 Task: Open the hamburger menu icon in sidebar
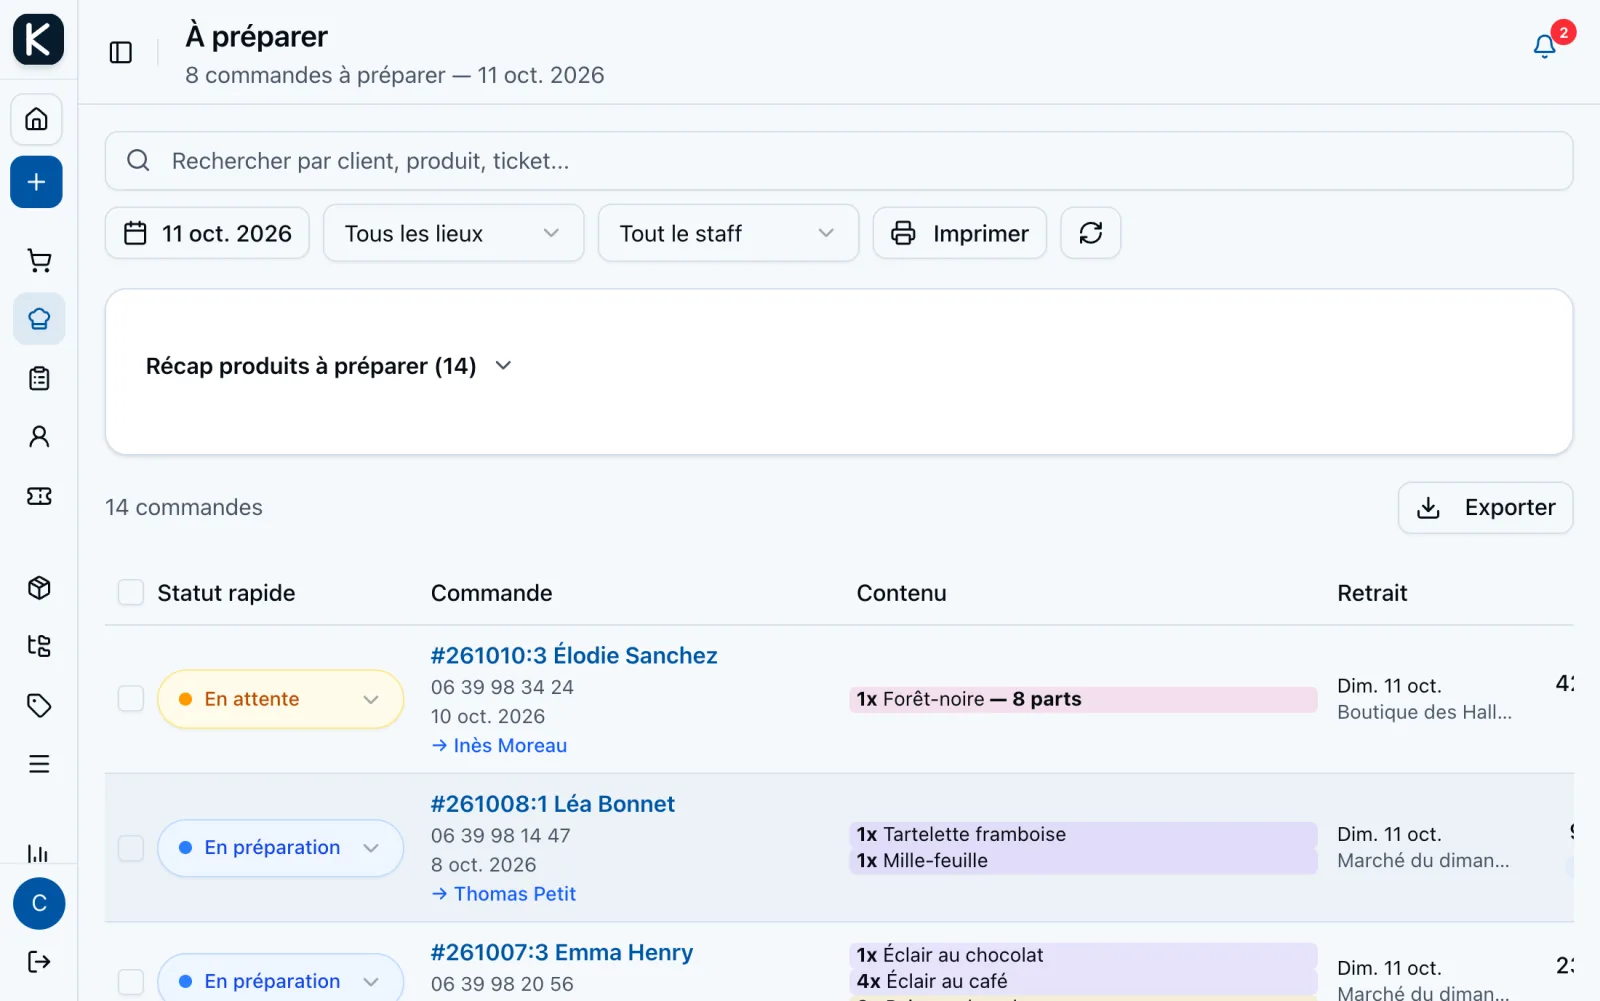[39, 764]
